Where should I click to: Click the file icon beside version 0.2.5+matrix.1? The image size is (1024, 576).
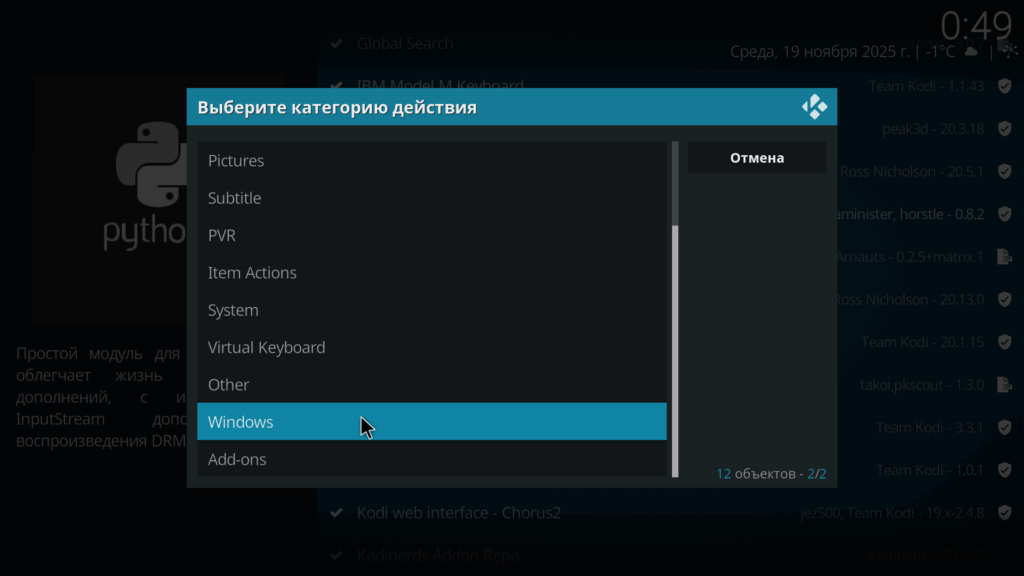[1003, 257]
